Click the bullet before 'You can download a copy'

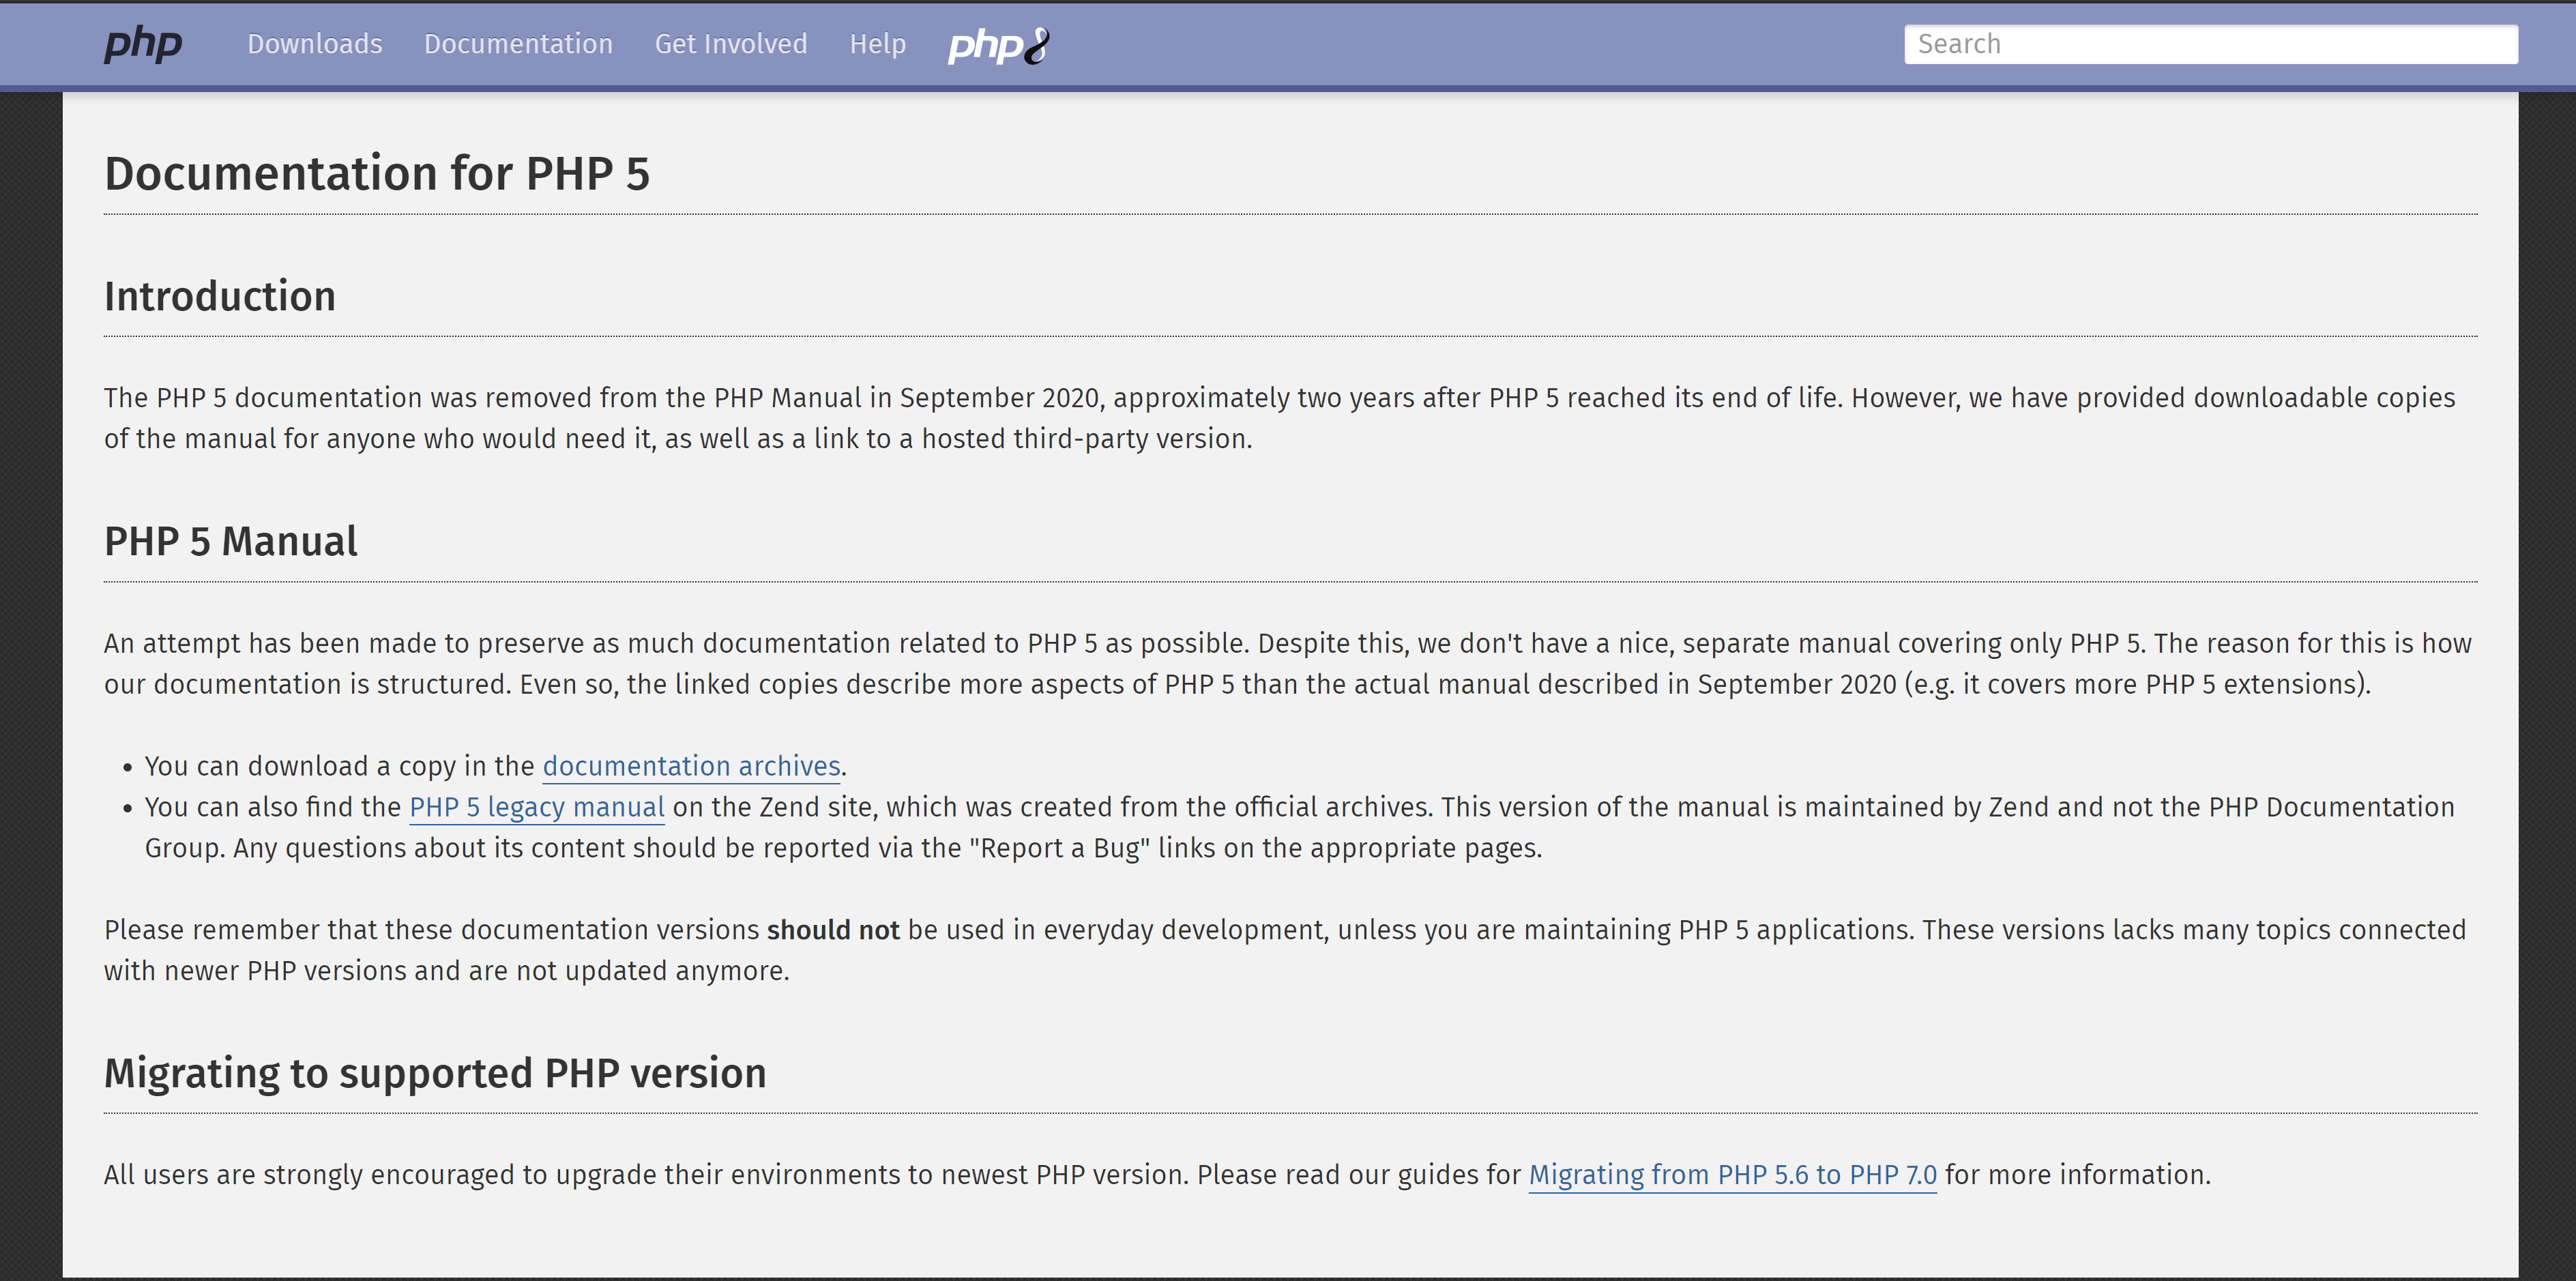127,768
